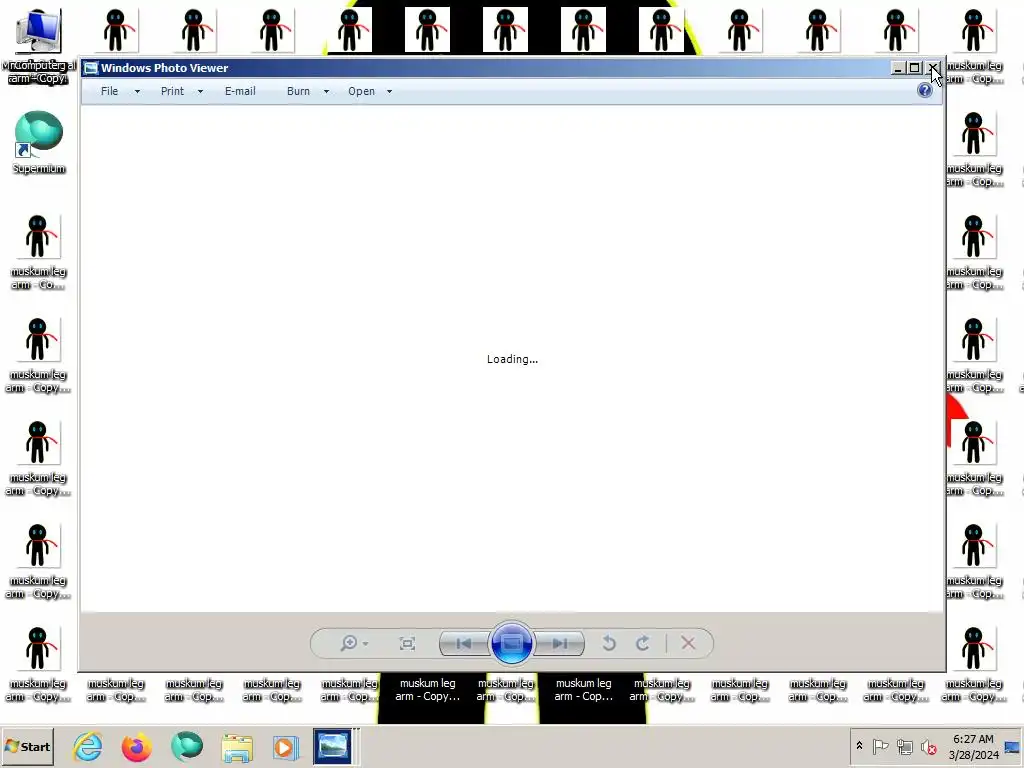Click the E-mail menu item
Image resolution: width=1024 pixels, height=768 pixels.
click(240, 91)
